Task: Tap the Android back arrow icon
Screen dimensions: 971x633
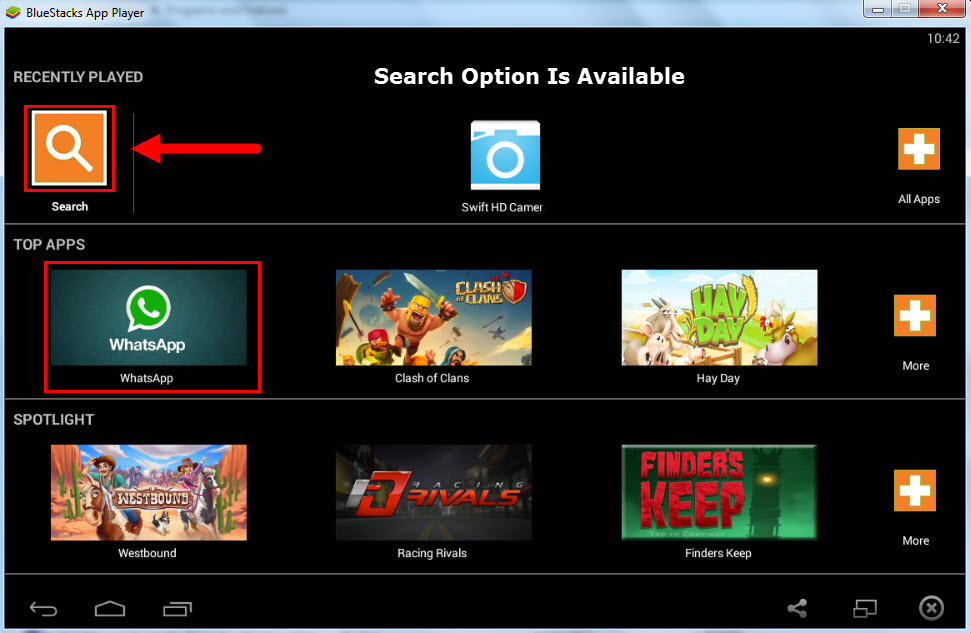Action: click(43, 609)
